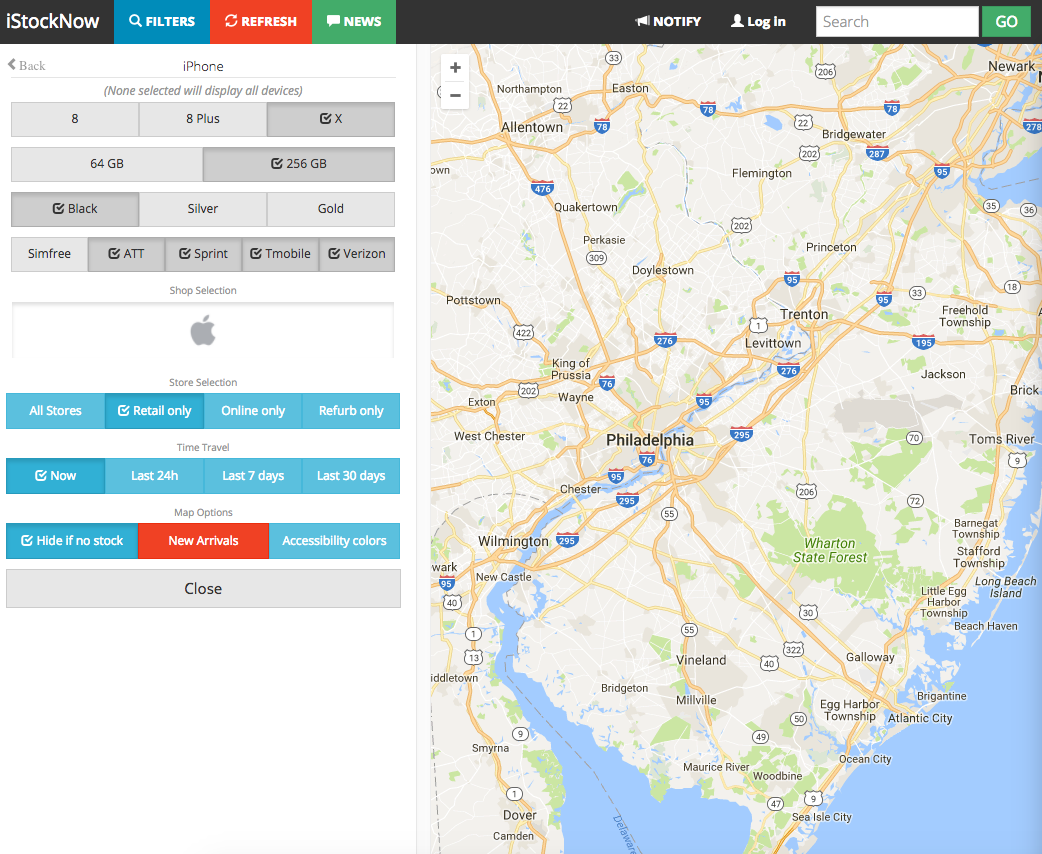Uncheck the Tmobile carrier

tap(280, 255)
